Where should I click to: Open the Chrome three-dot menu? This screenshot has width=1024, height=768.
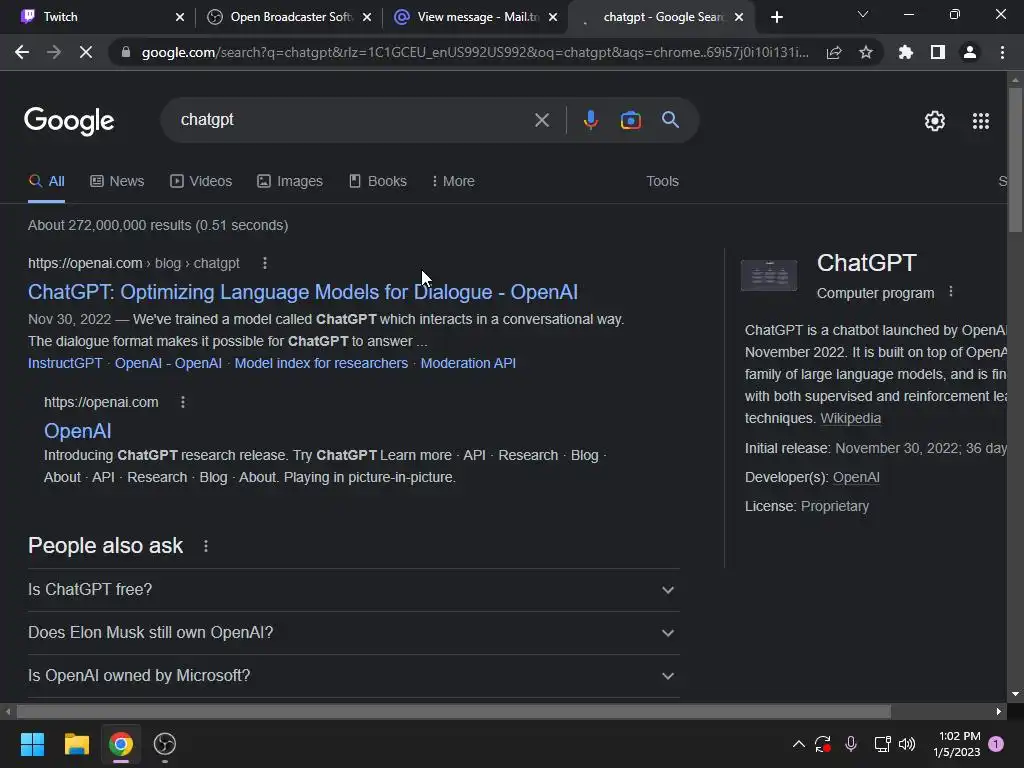tap(1002, 52)
